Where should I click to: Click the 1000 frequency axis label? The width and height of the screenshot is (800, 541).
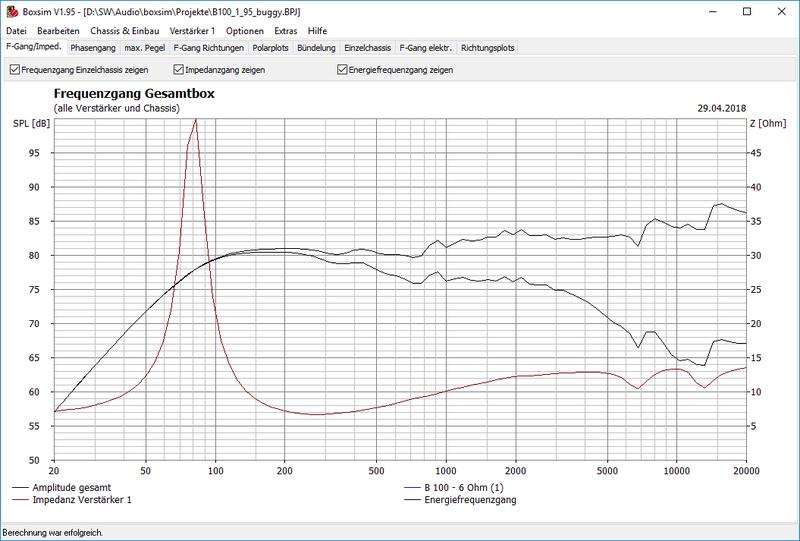pyautogui.click(x=446, y=471)
